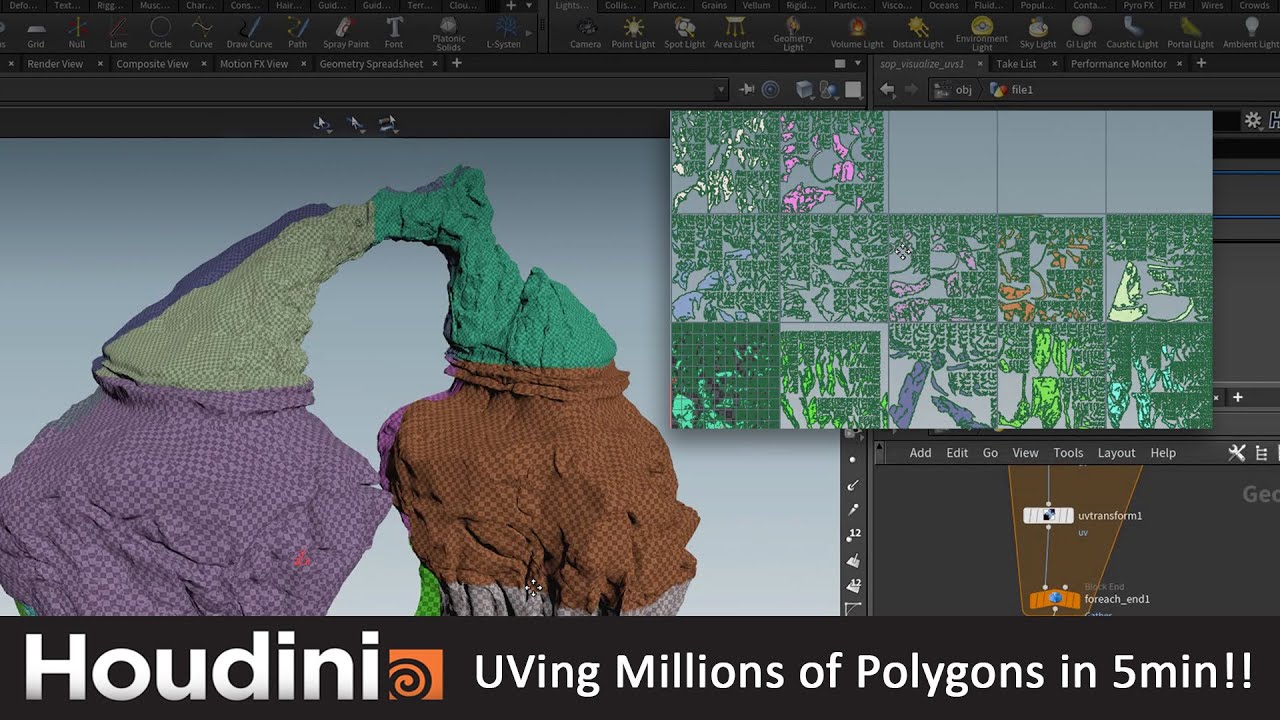Open the viewport shading cube dropdown
Viewport: 1280px width, 720px height.
tap(803, 90)
